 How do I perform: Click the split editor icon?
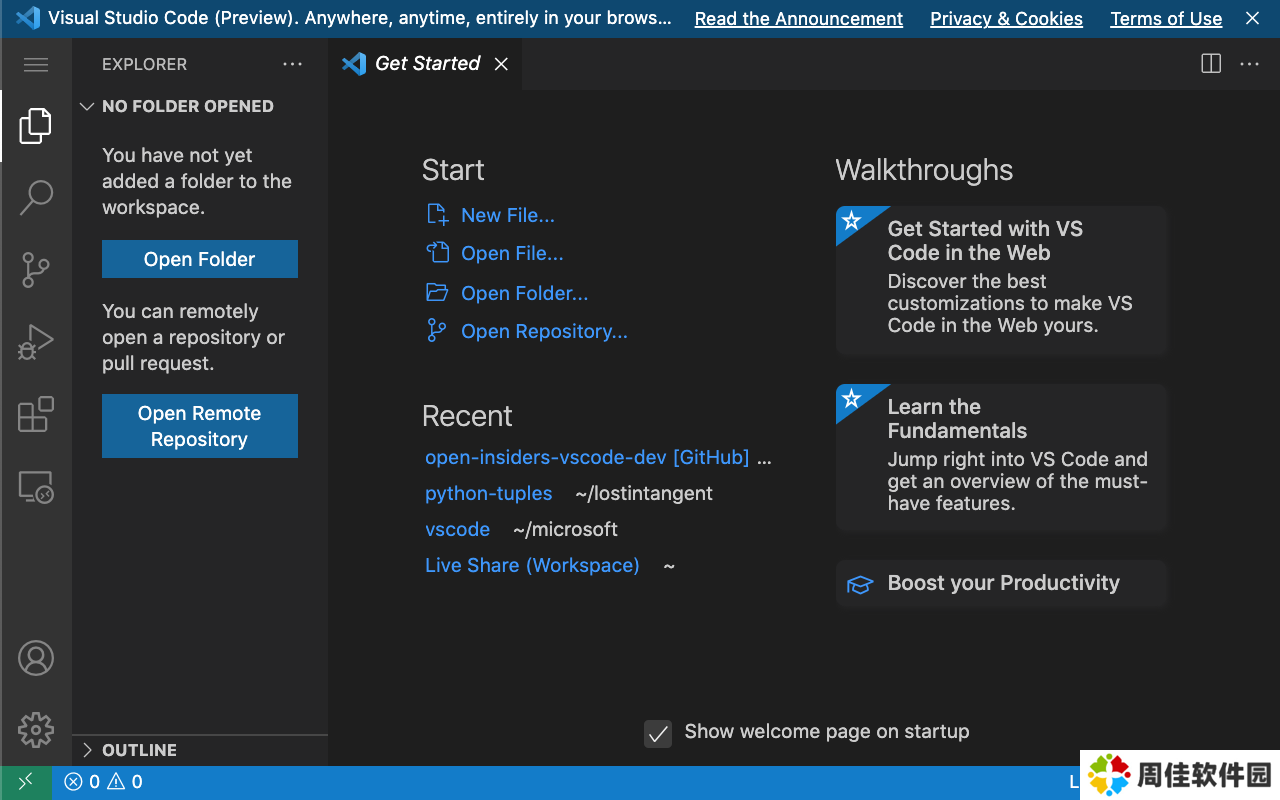pos(1211,64)
